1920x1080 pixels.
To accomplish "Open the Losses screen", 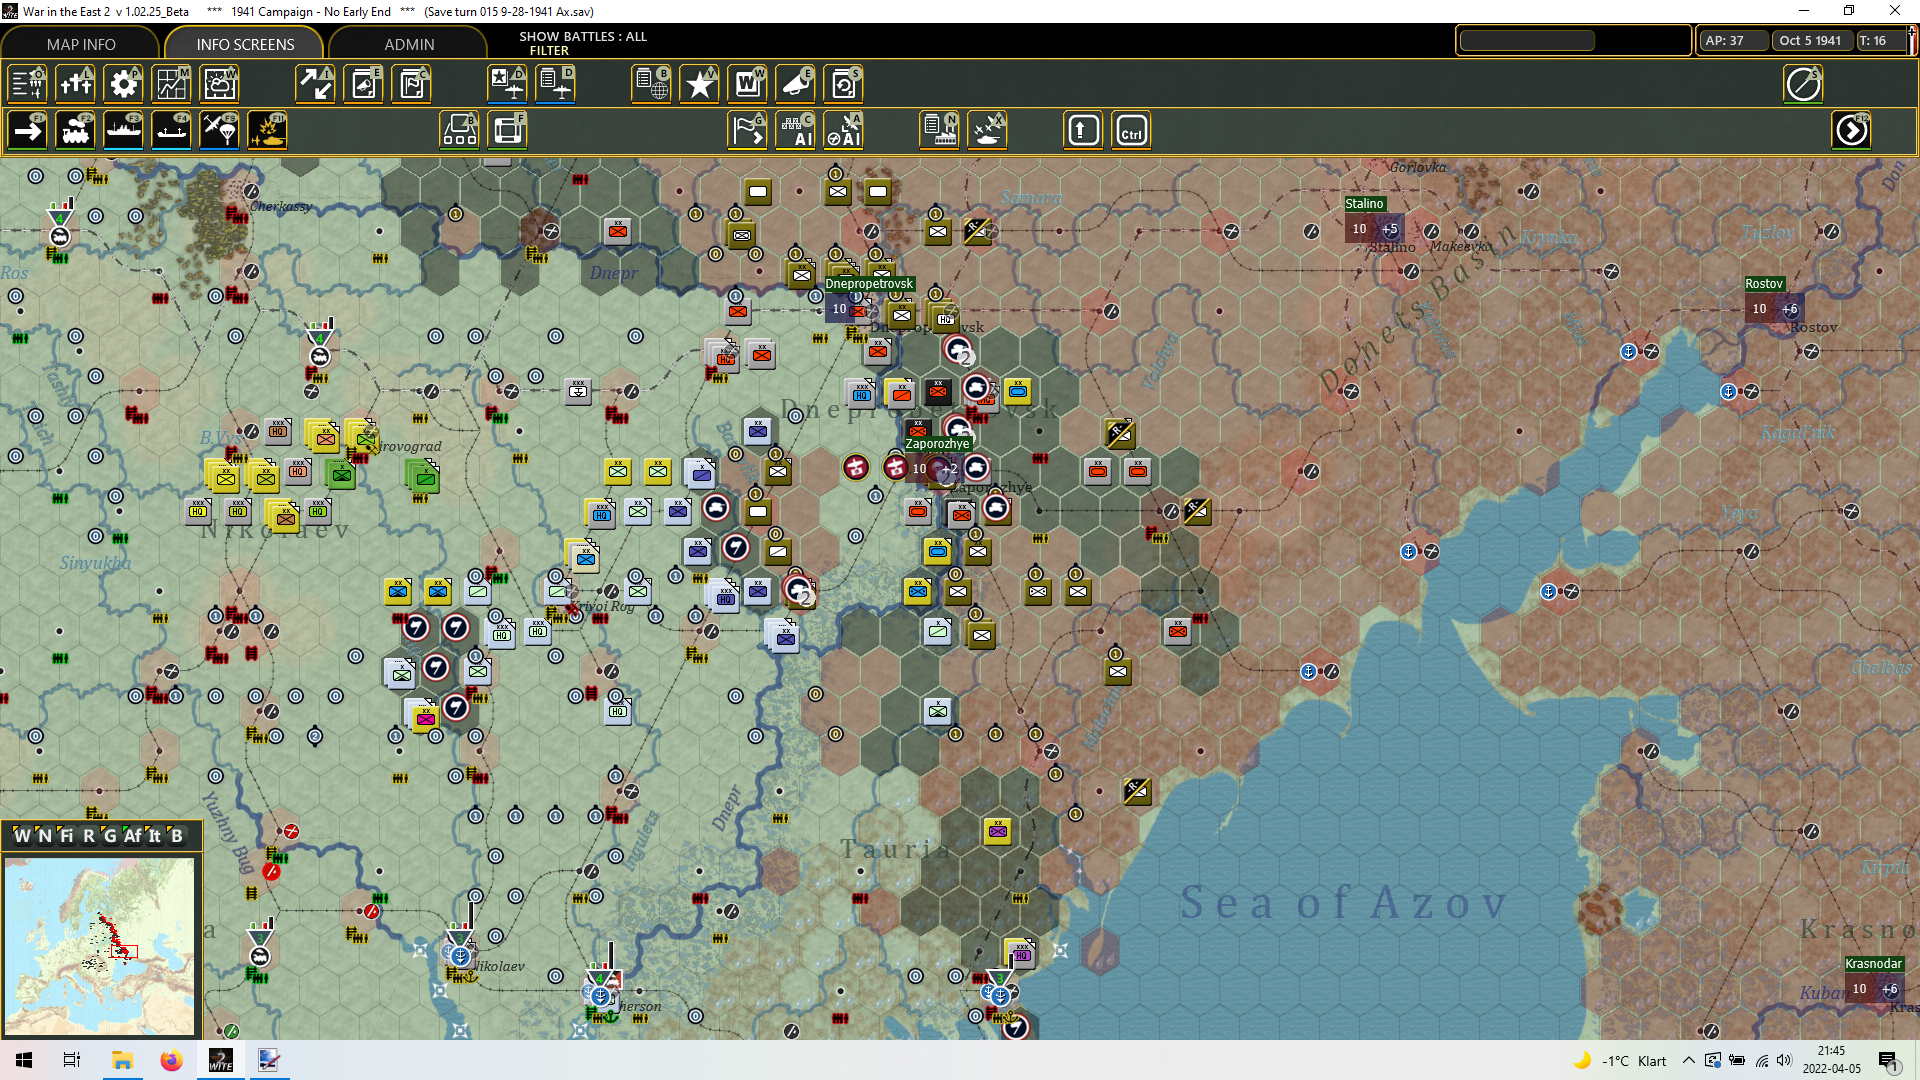I will point(75,84).
